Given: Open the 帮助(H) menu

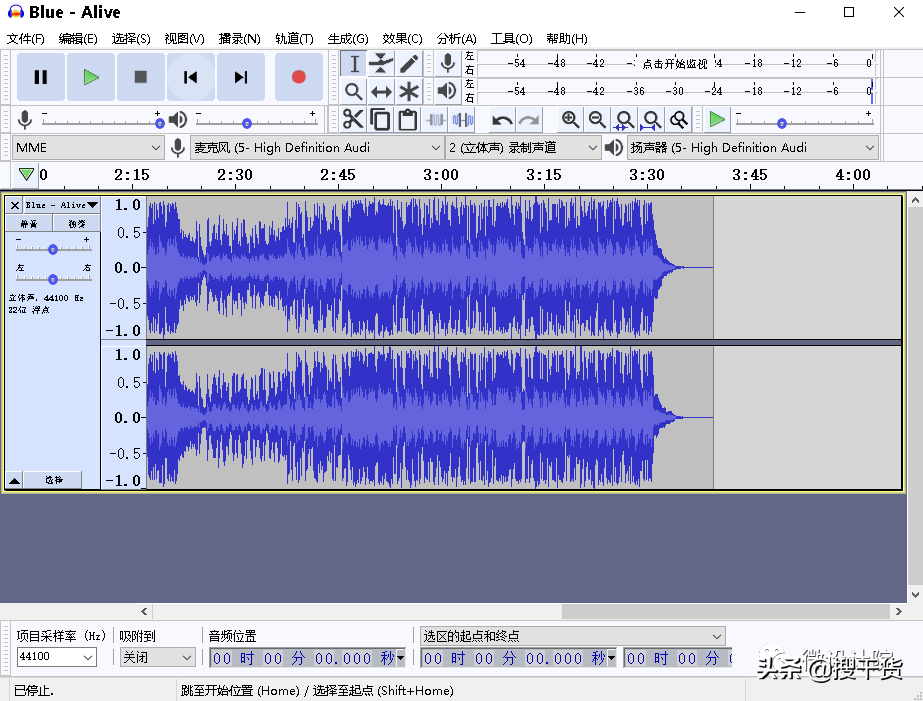Looking at the screenshot, I should coord(566,39).
